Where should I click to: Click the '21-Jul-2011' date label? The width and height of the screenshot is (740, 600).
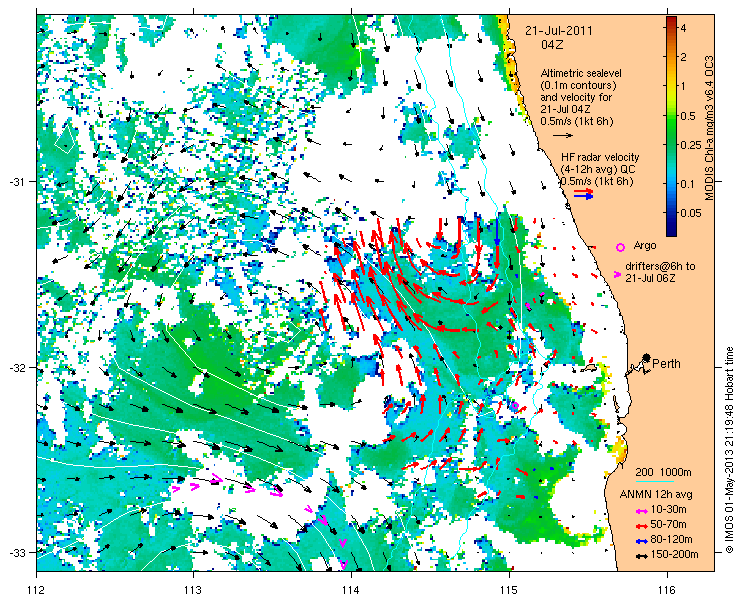point(559,31)
